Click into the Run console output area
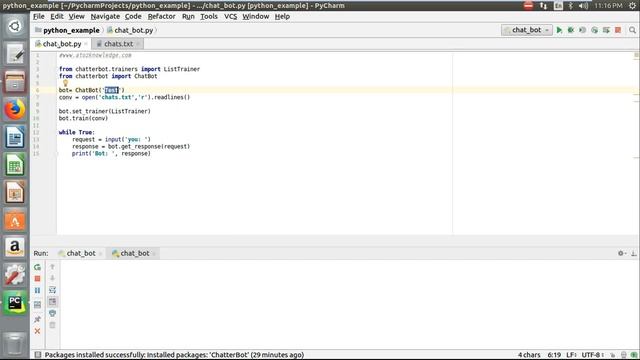Image resolution: width=640 pixels, height=360 pixels. [x=349, y=304]
